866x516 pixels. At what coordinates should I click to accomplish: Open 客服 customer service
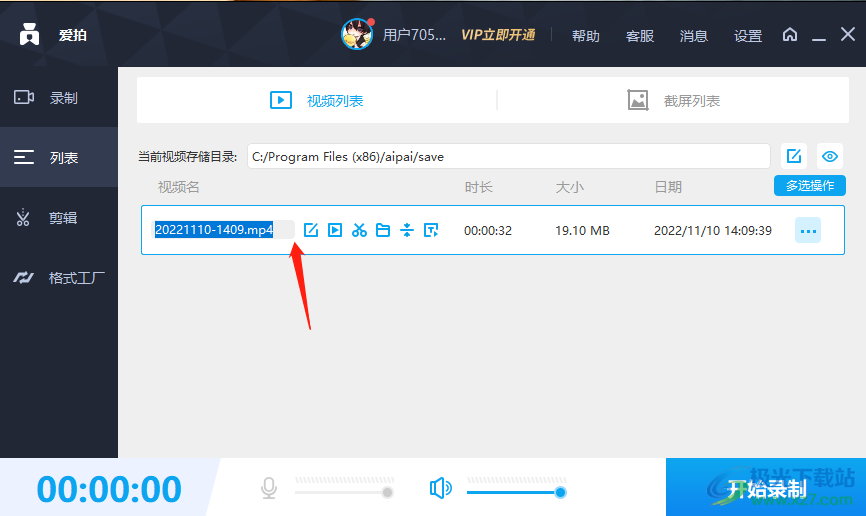[640, 36]
